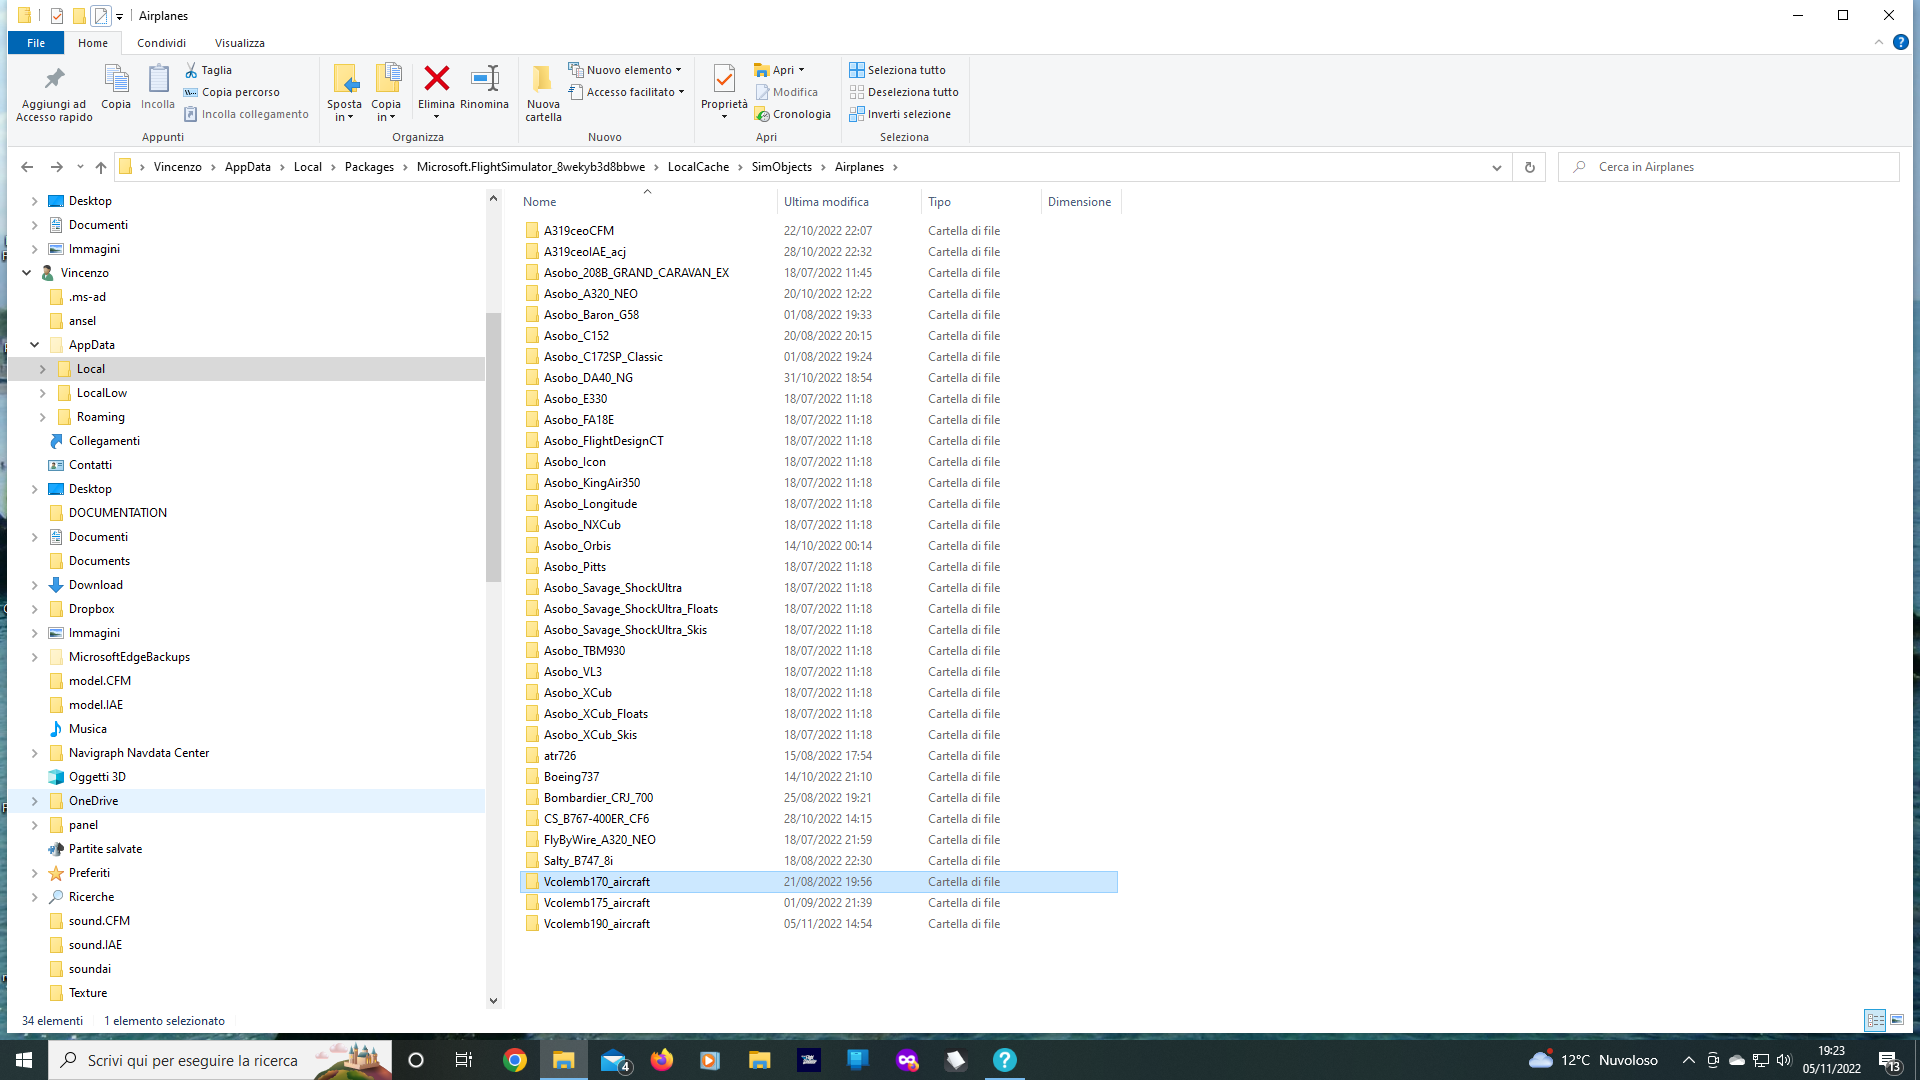Screen dimensions: 1920x1080
Task: Switch to details view layout icon
Action: 1875,1020
